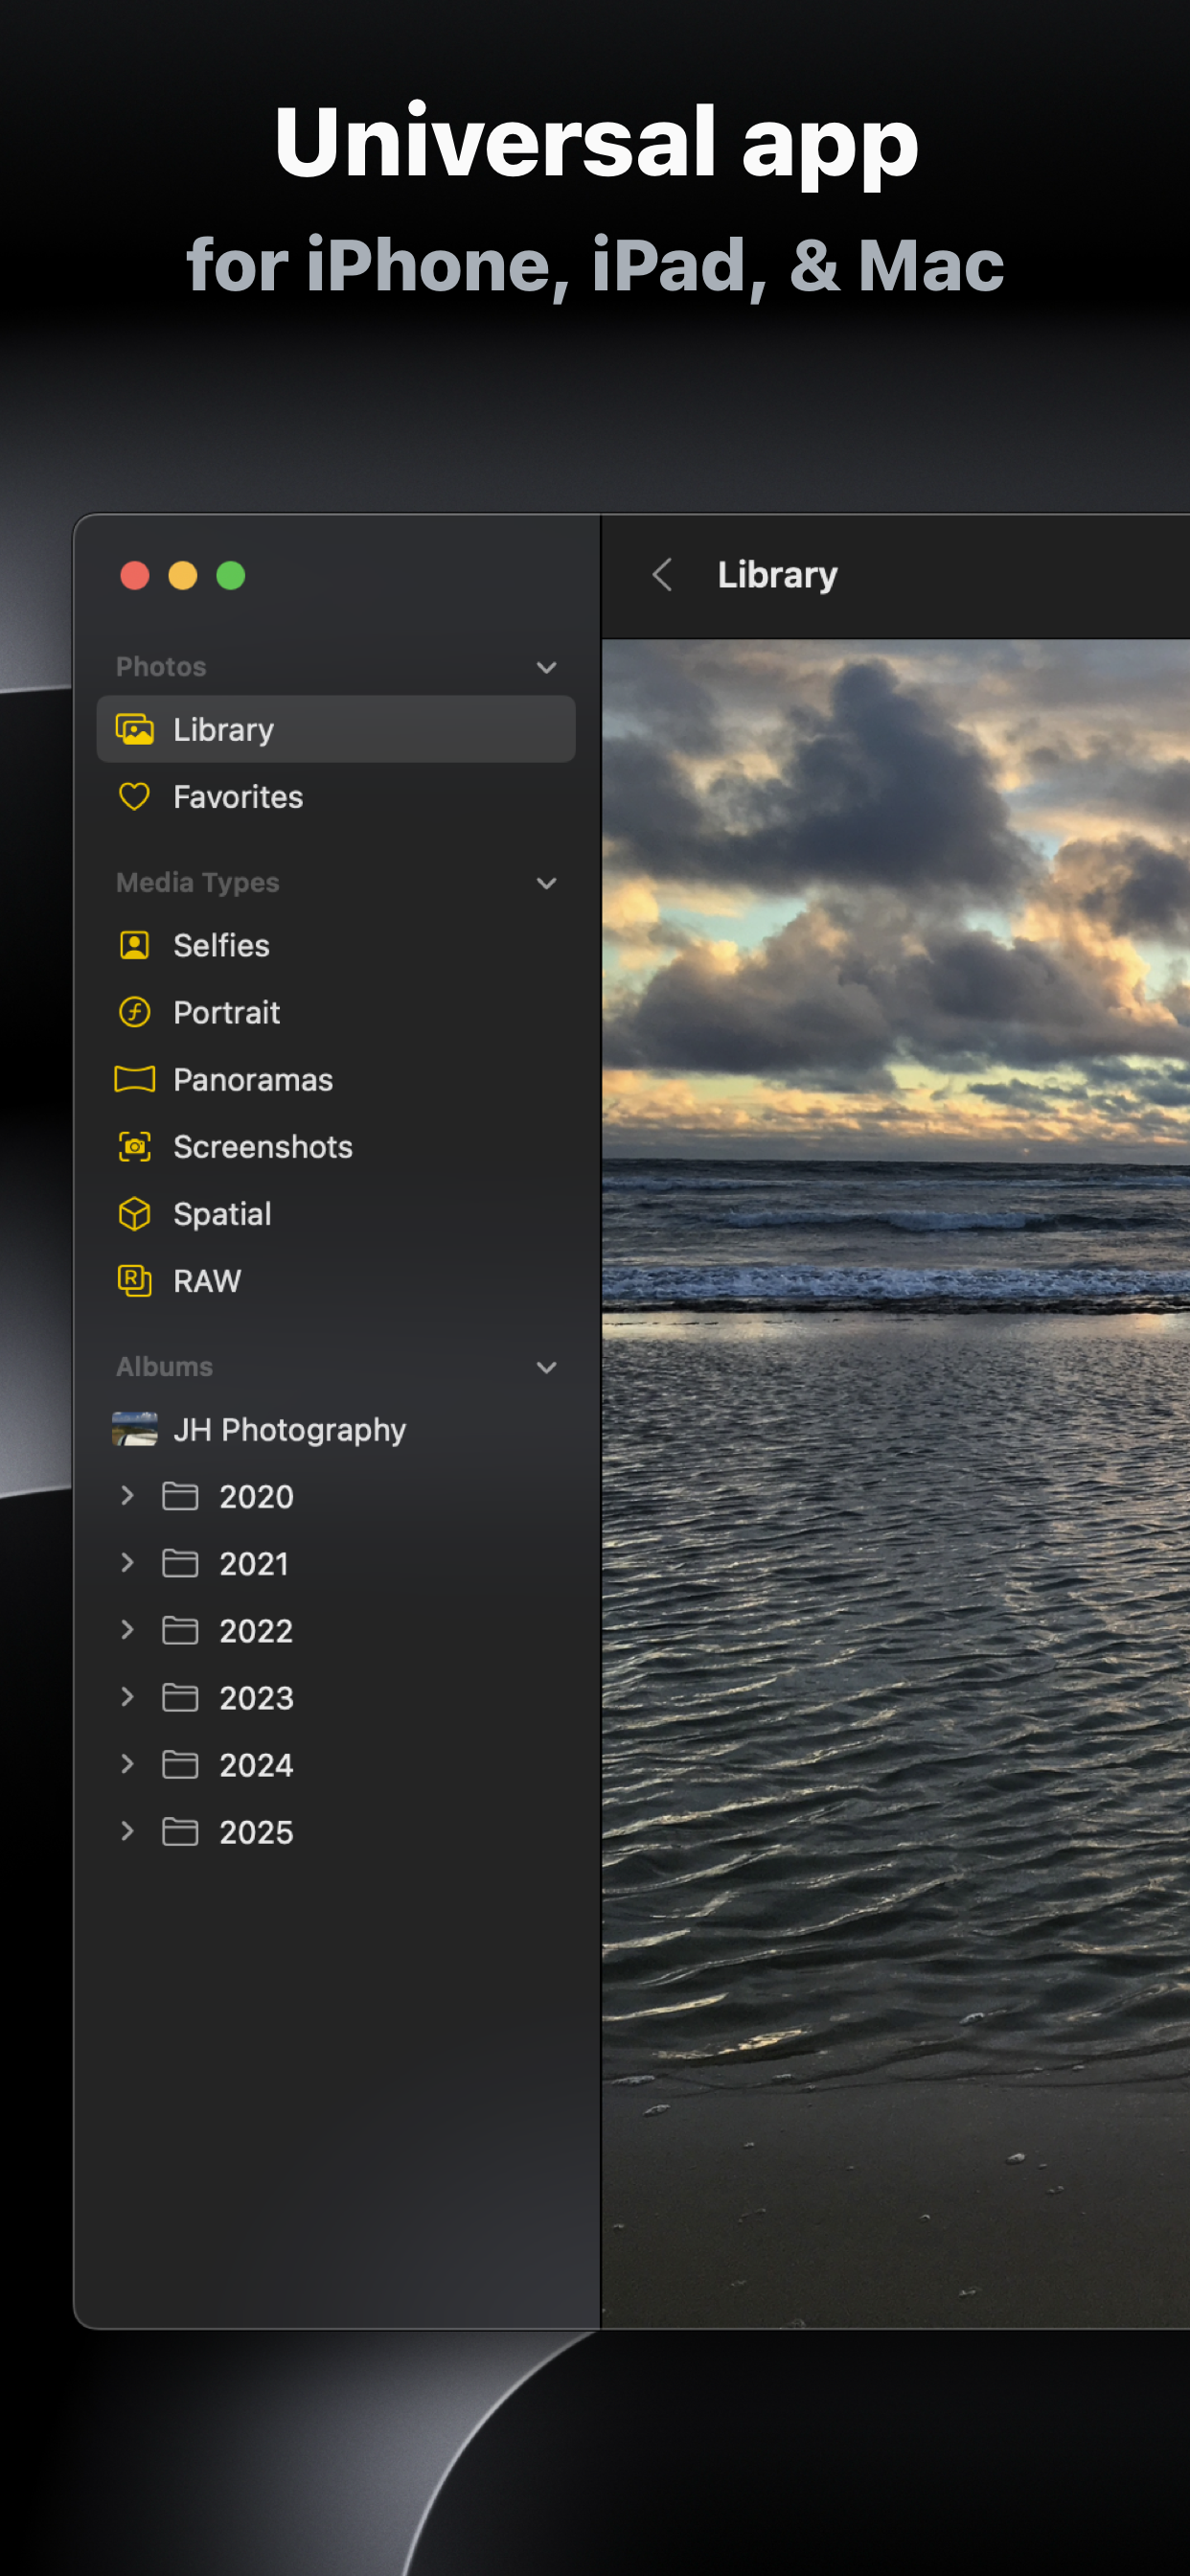Image resolution: width=1190 pixels, height=2576 pixels.
Task: Expand the 2025 folder
Action: tap(127, 1830)
